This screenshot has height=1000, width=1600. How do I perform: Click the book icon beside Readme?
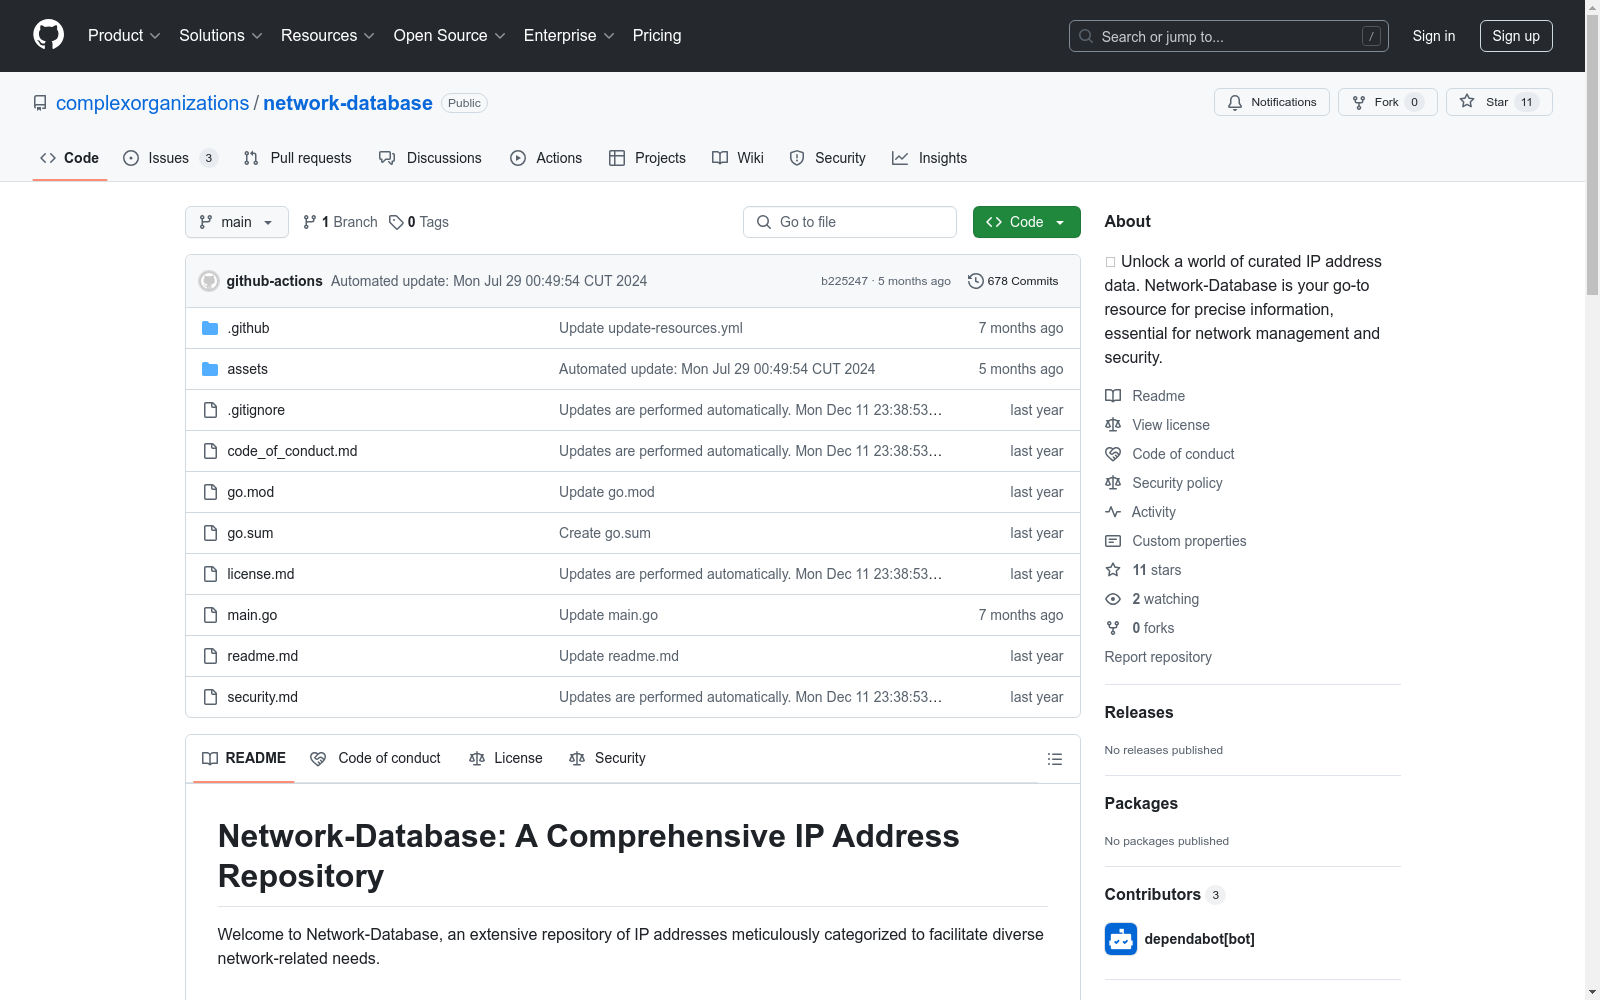pyautogui.click(x=1113, y=396)
